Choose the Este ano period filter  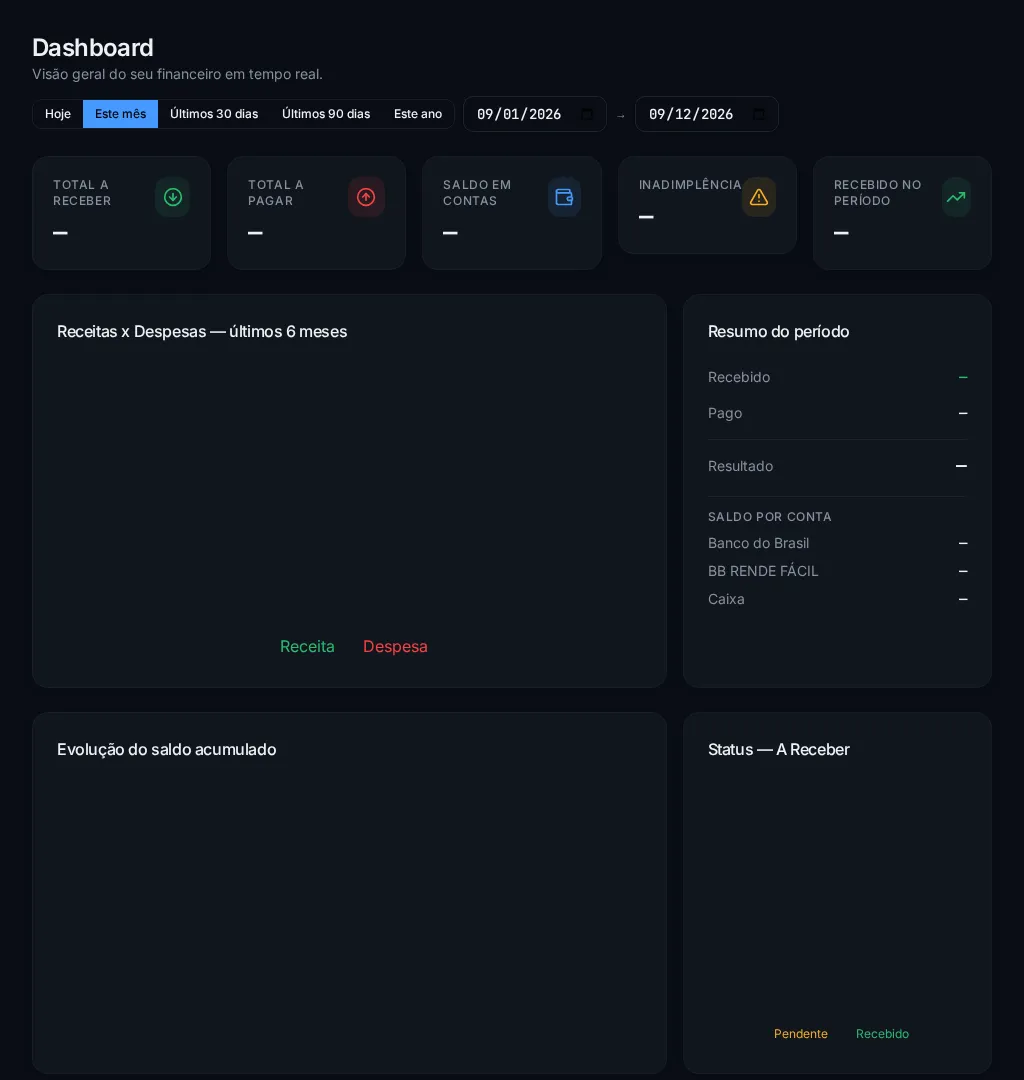click(418, 114)
